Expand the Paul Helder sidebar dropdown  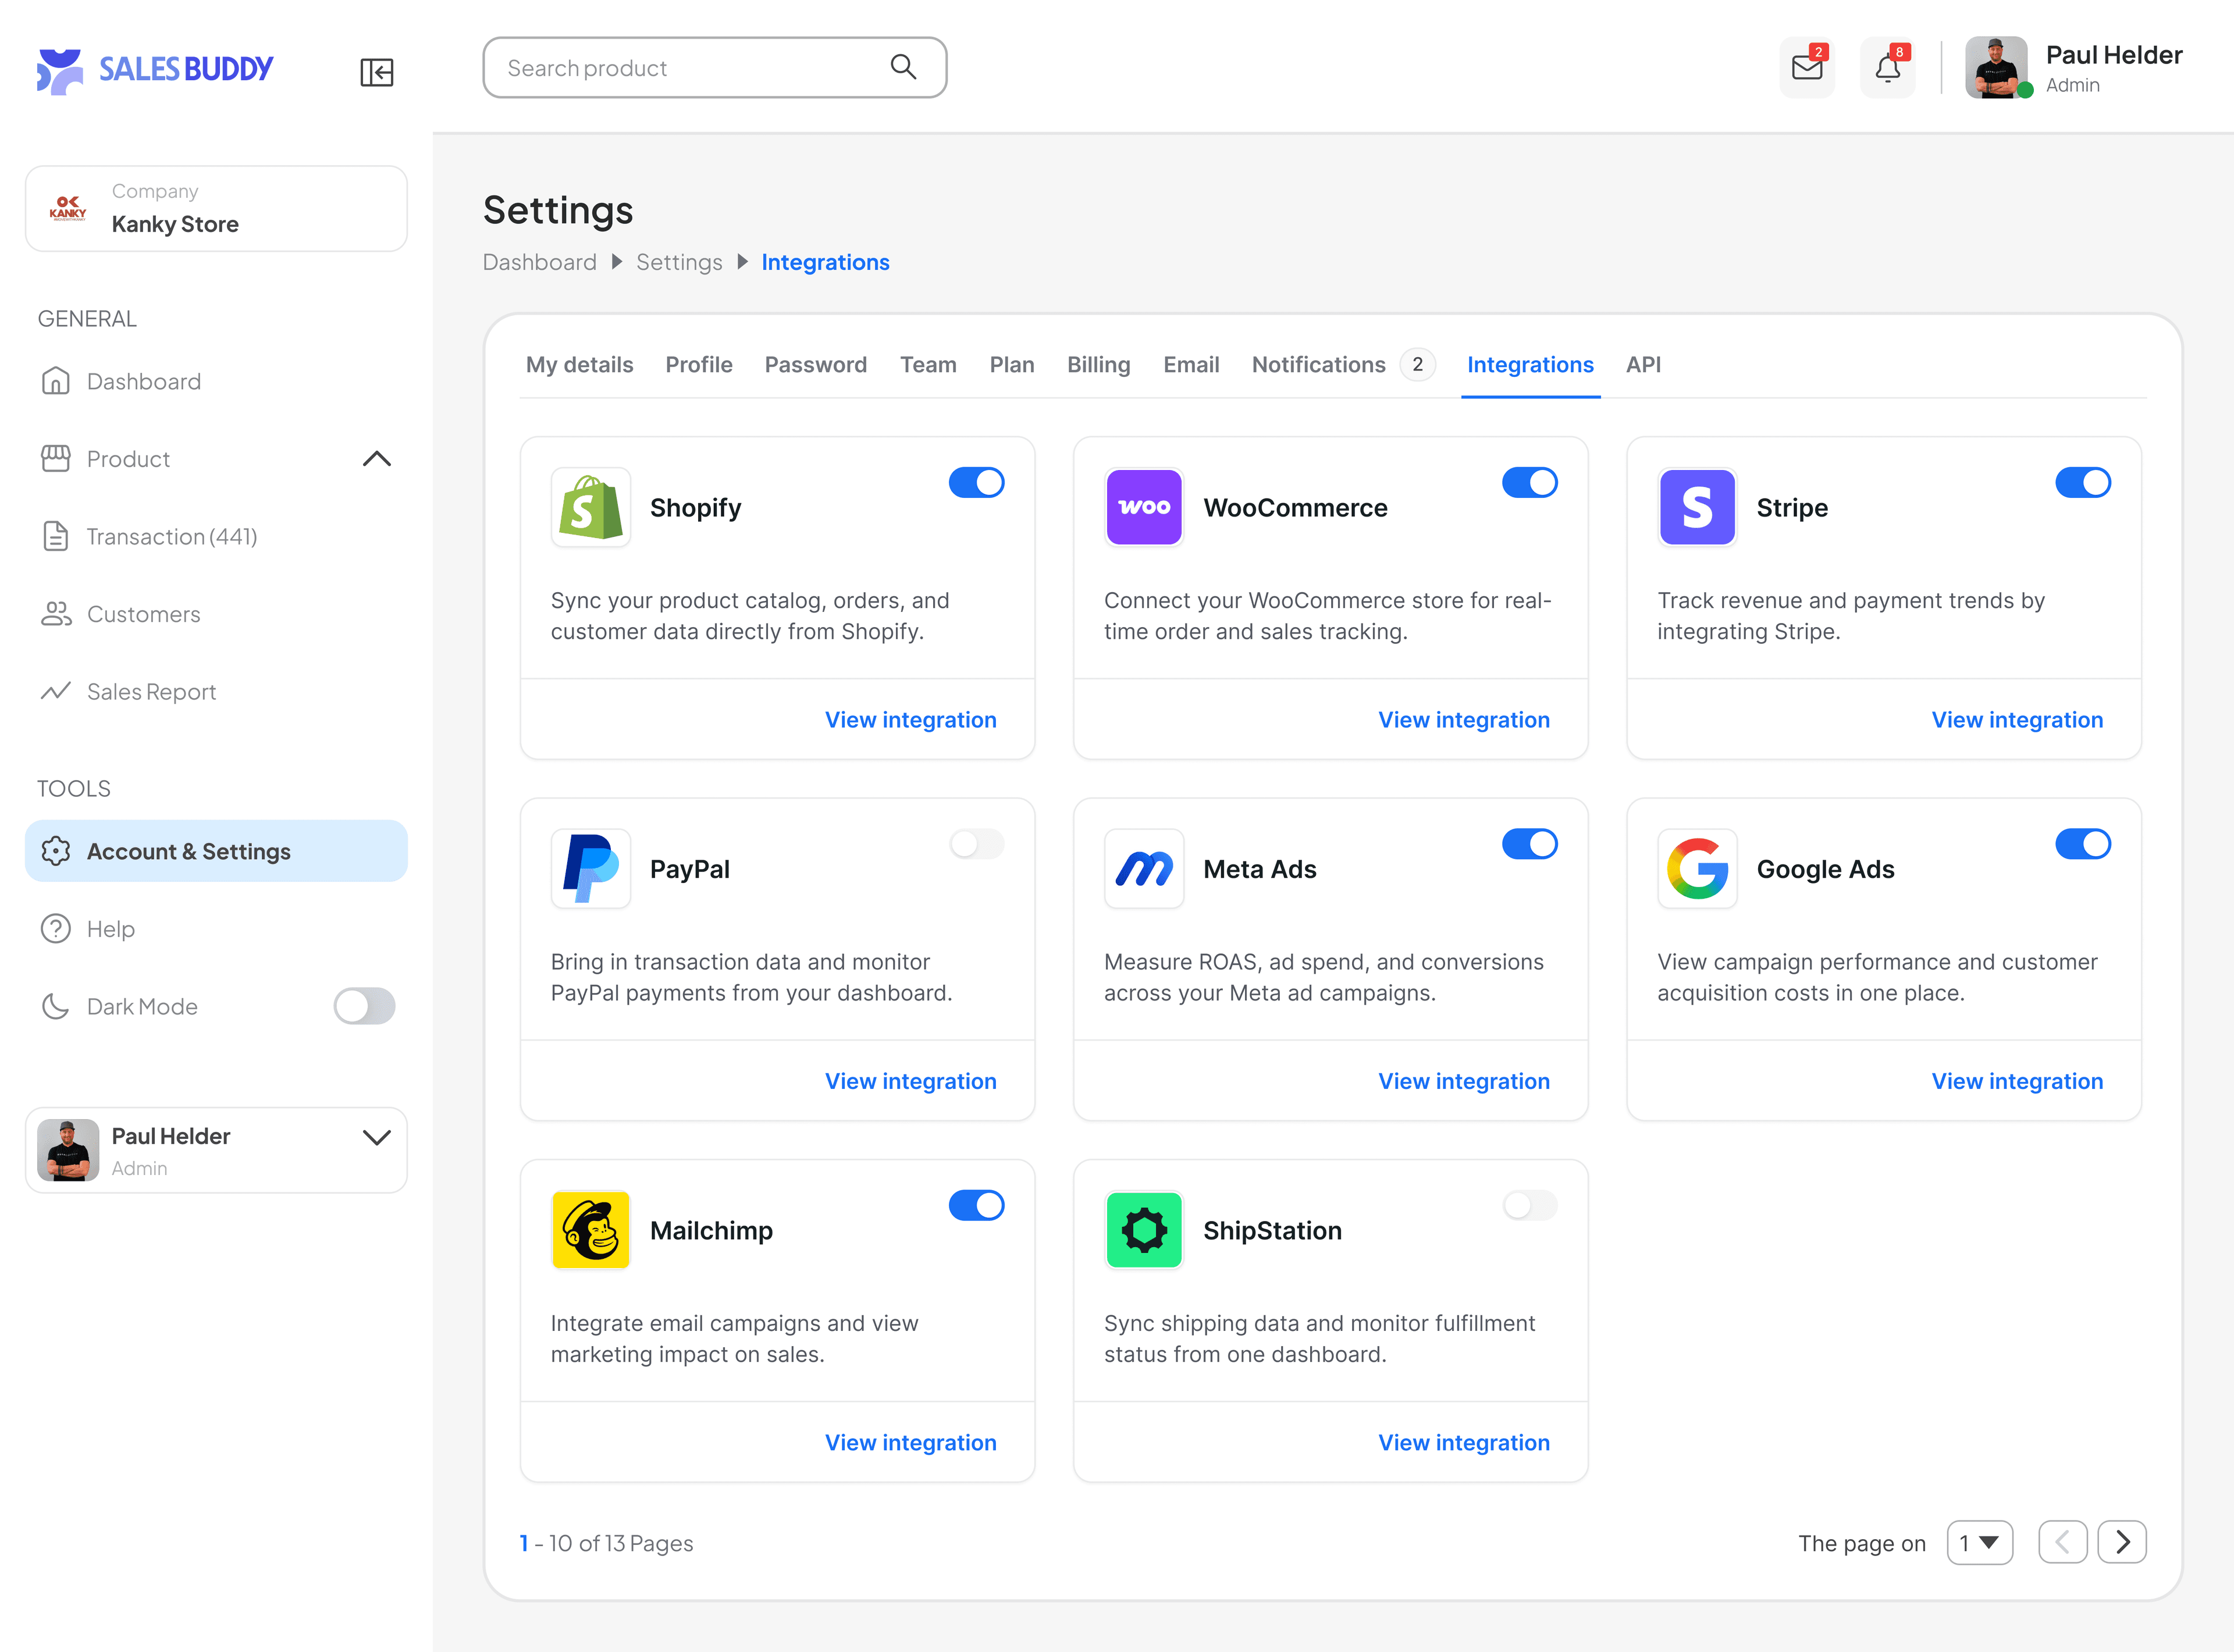(x=377, y=1137)
